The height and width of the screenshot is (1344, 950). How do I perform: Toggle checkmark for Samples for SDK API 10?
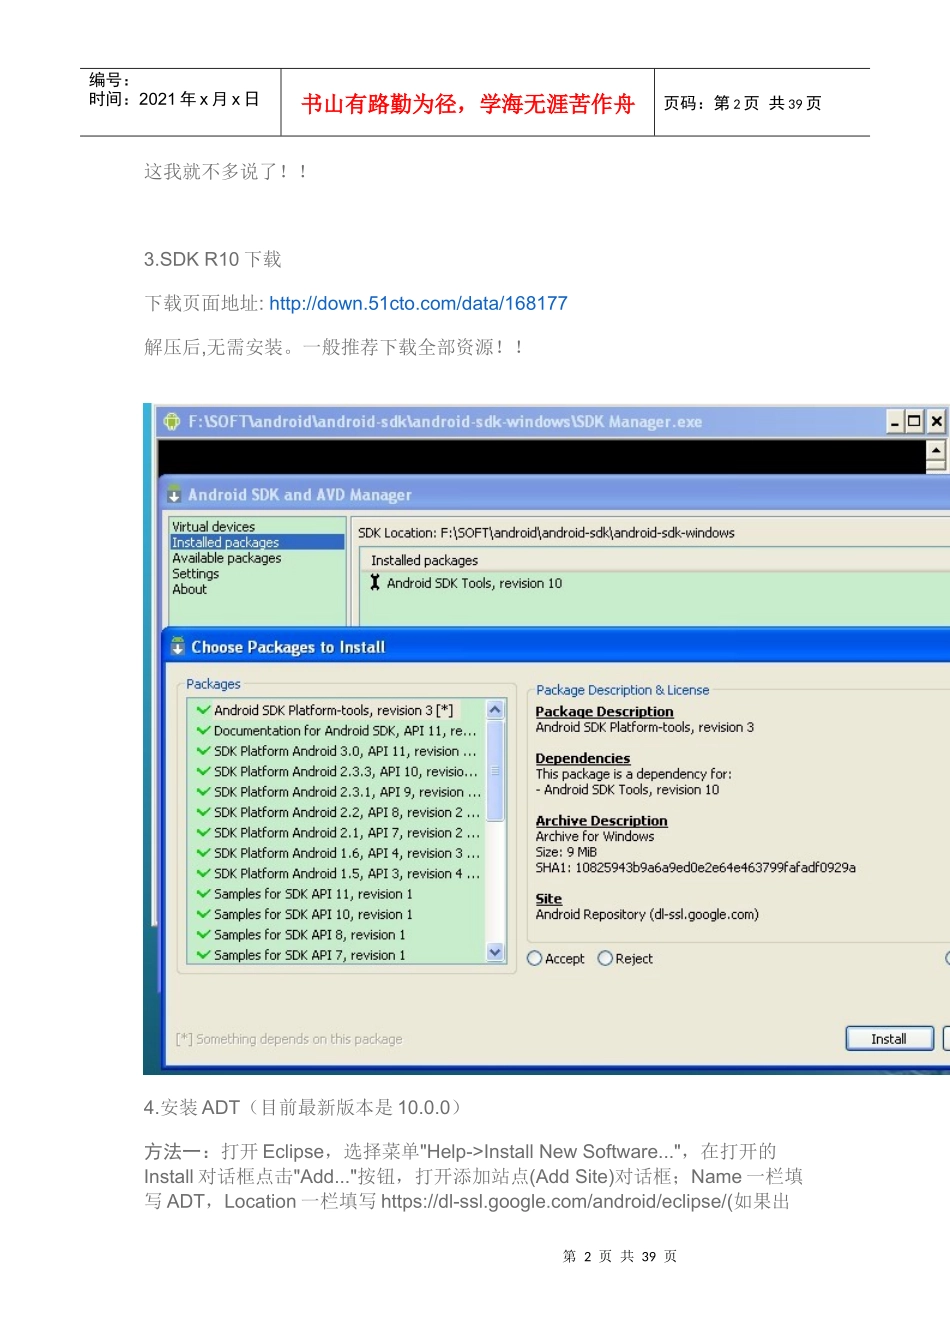pyautogui.click(x=203, y=914)
